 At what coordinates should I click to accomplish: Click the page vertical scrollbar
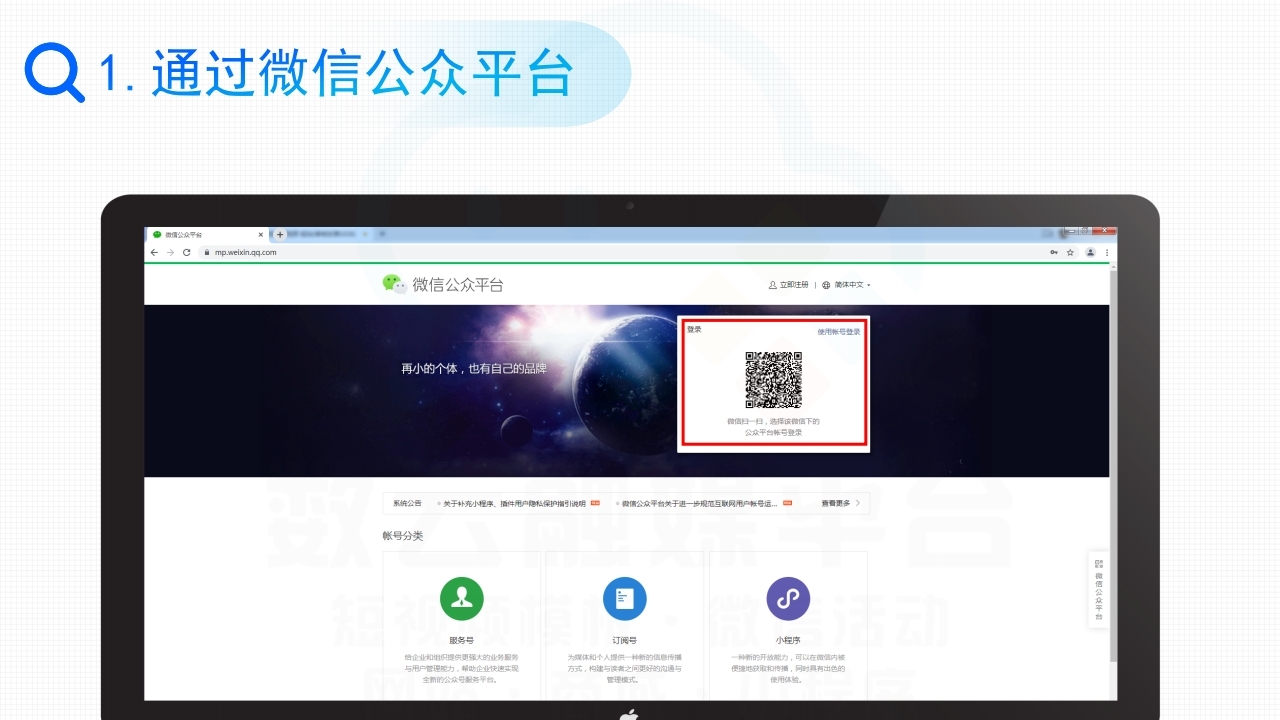click(x=1113, y=465)
